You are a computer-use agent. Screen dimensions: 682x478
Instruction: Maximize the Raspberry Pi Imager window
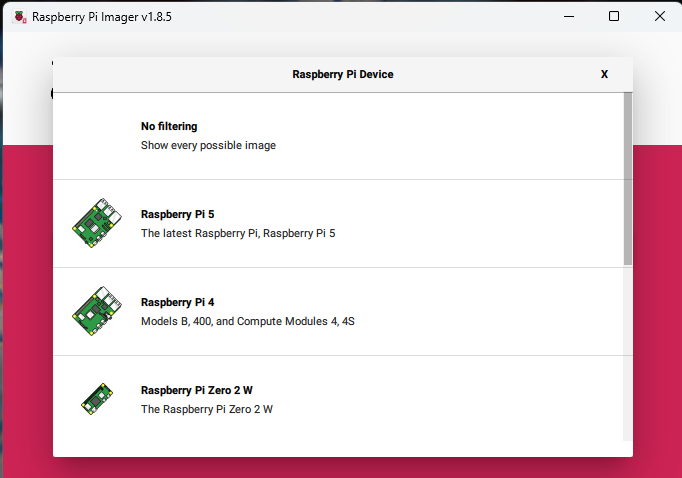point(614,17)
